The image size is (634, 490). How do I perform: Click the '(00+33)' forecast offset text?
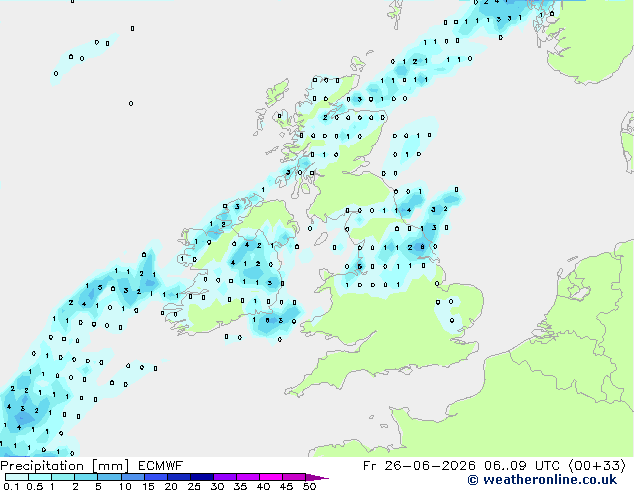(x=597, y=466)
